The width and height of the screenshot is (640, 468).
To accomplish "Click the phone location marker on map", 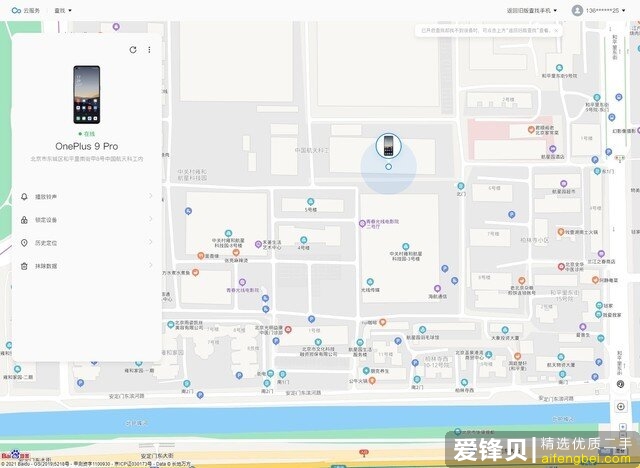I will [388, 146].
